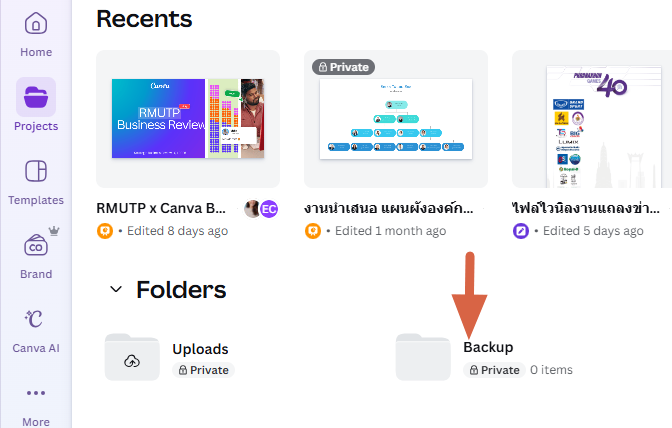The height and width of the screenshot is (428, 672).
Task: Launch the Canva AI icon
Action: (36, 319)
